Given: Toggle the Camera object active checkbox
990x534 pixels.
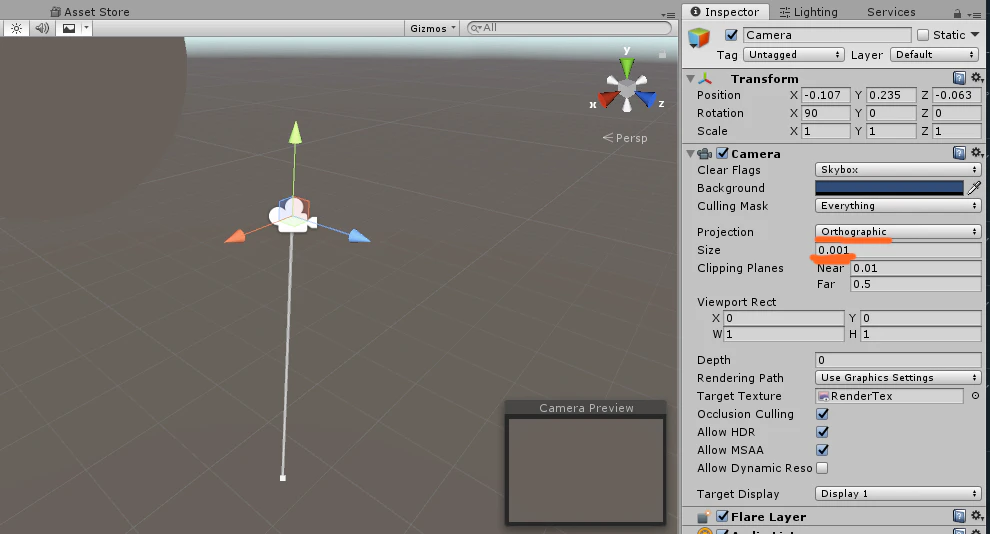Looking at the screenshot, I should pyautogui.click(x=731, y=35).
